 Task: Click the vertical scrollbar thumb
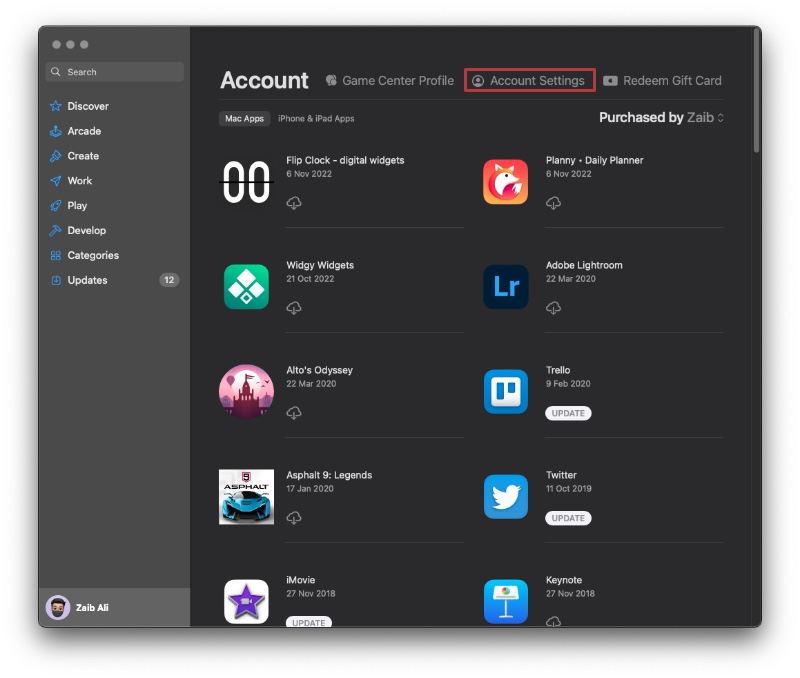[756, 90]
